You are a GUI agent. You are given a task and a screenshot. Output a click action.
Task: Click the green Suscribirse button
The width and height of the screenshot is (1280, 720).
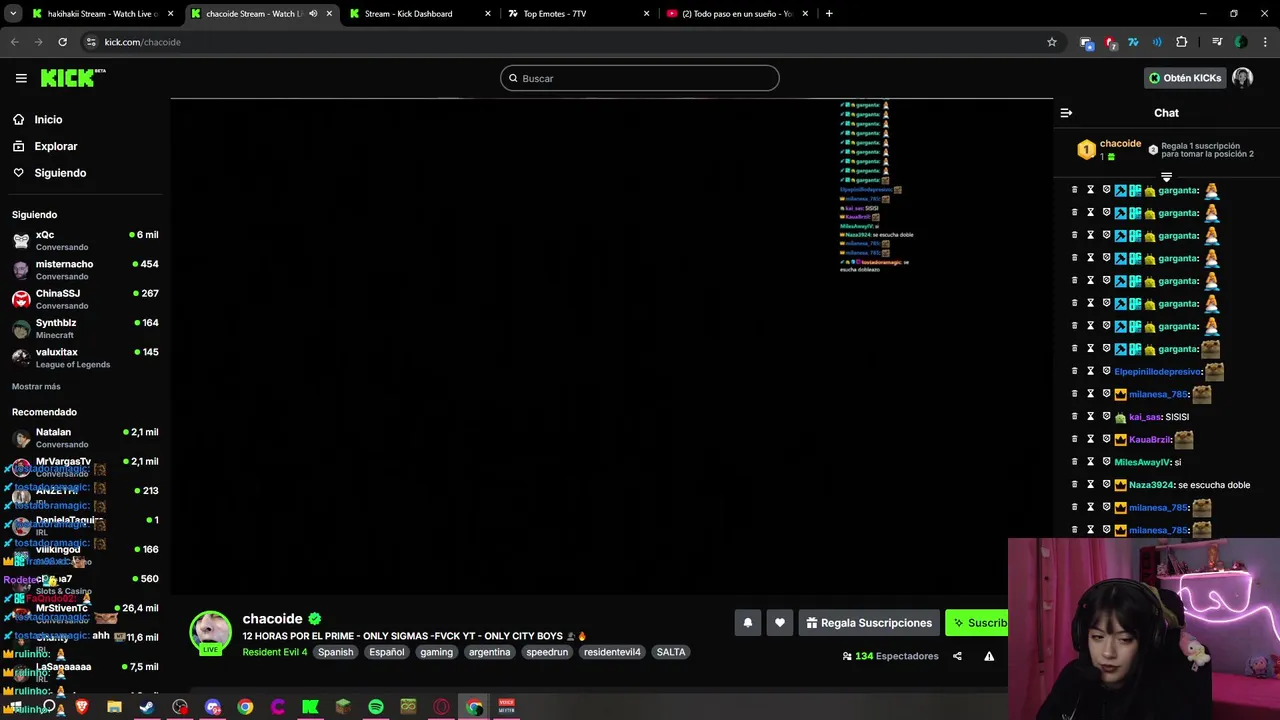pos(977,623)
